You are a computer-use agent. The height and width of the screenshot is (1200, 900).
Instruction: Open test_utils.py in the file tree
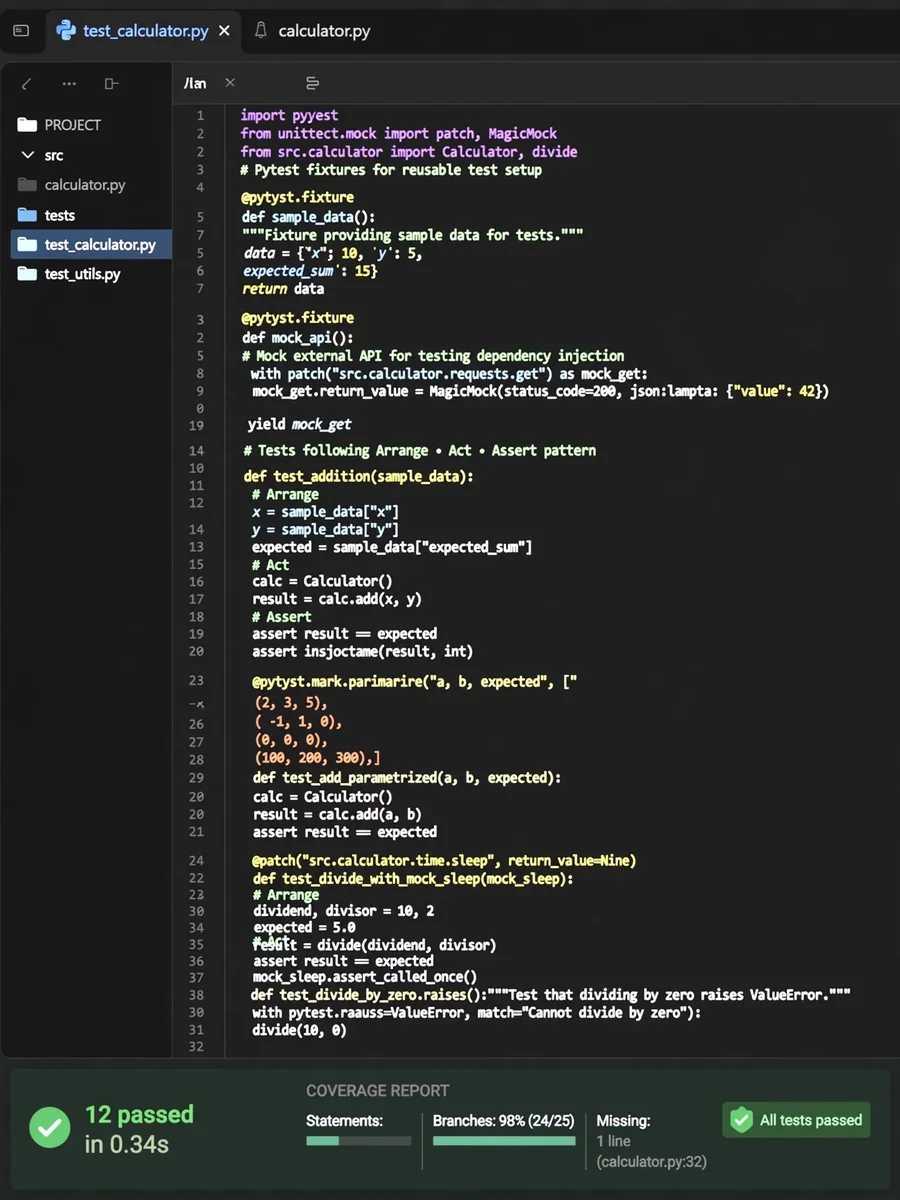click(82, 274)
